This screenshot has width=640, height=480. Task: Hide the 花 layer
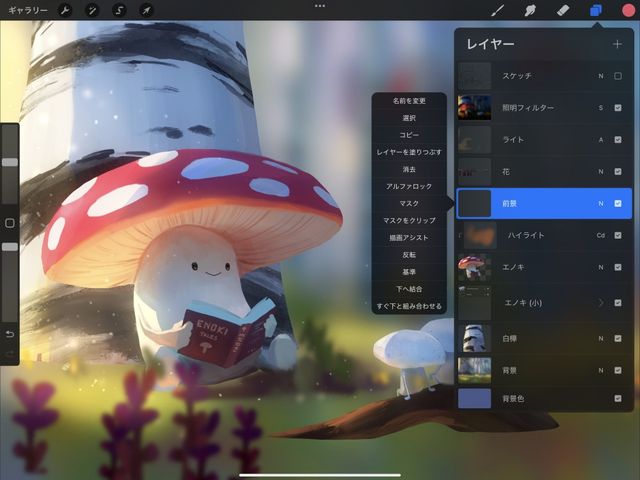tap(618, 171)
